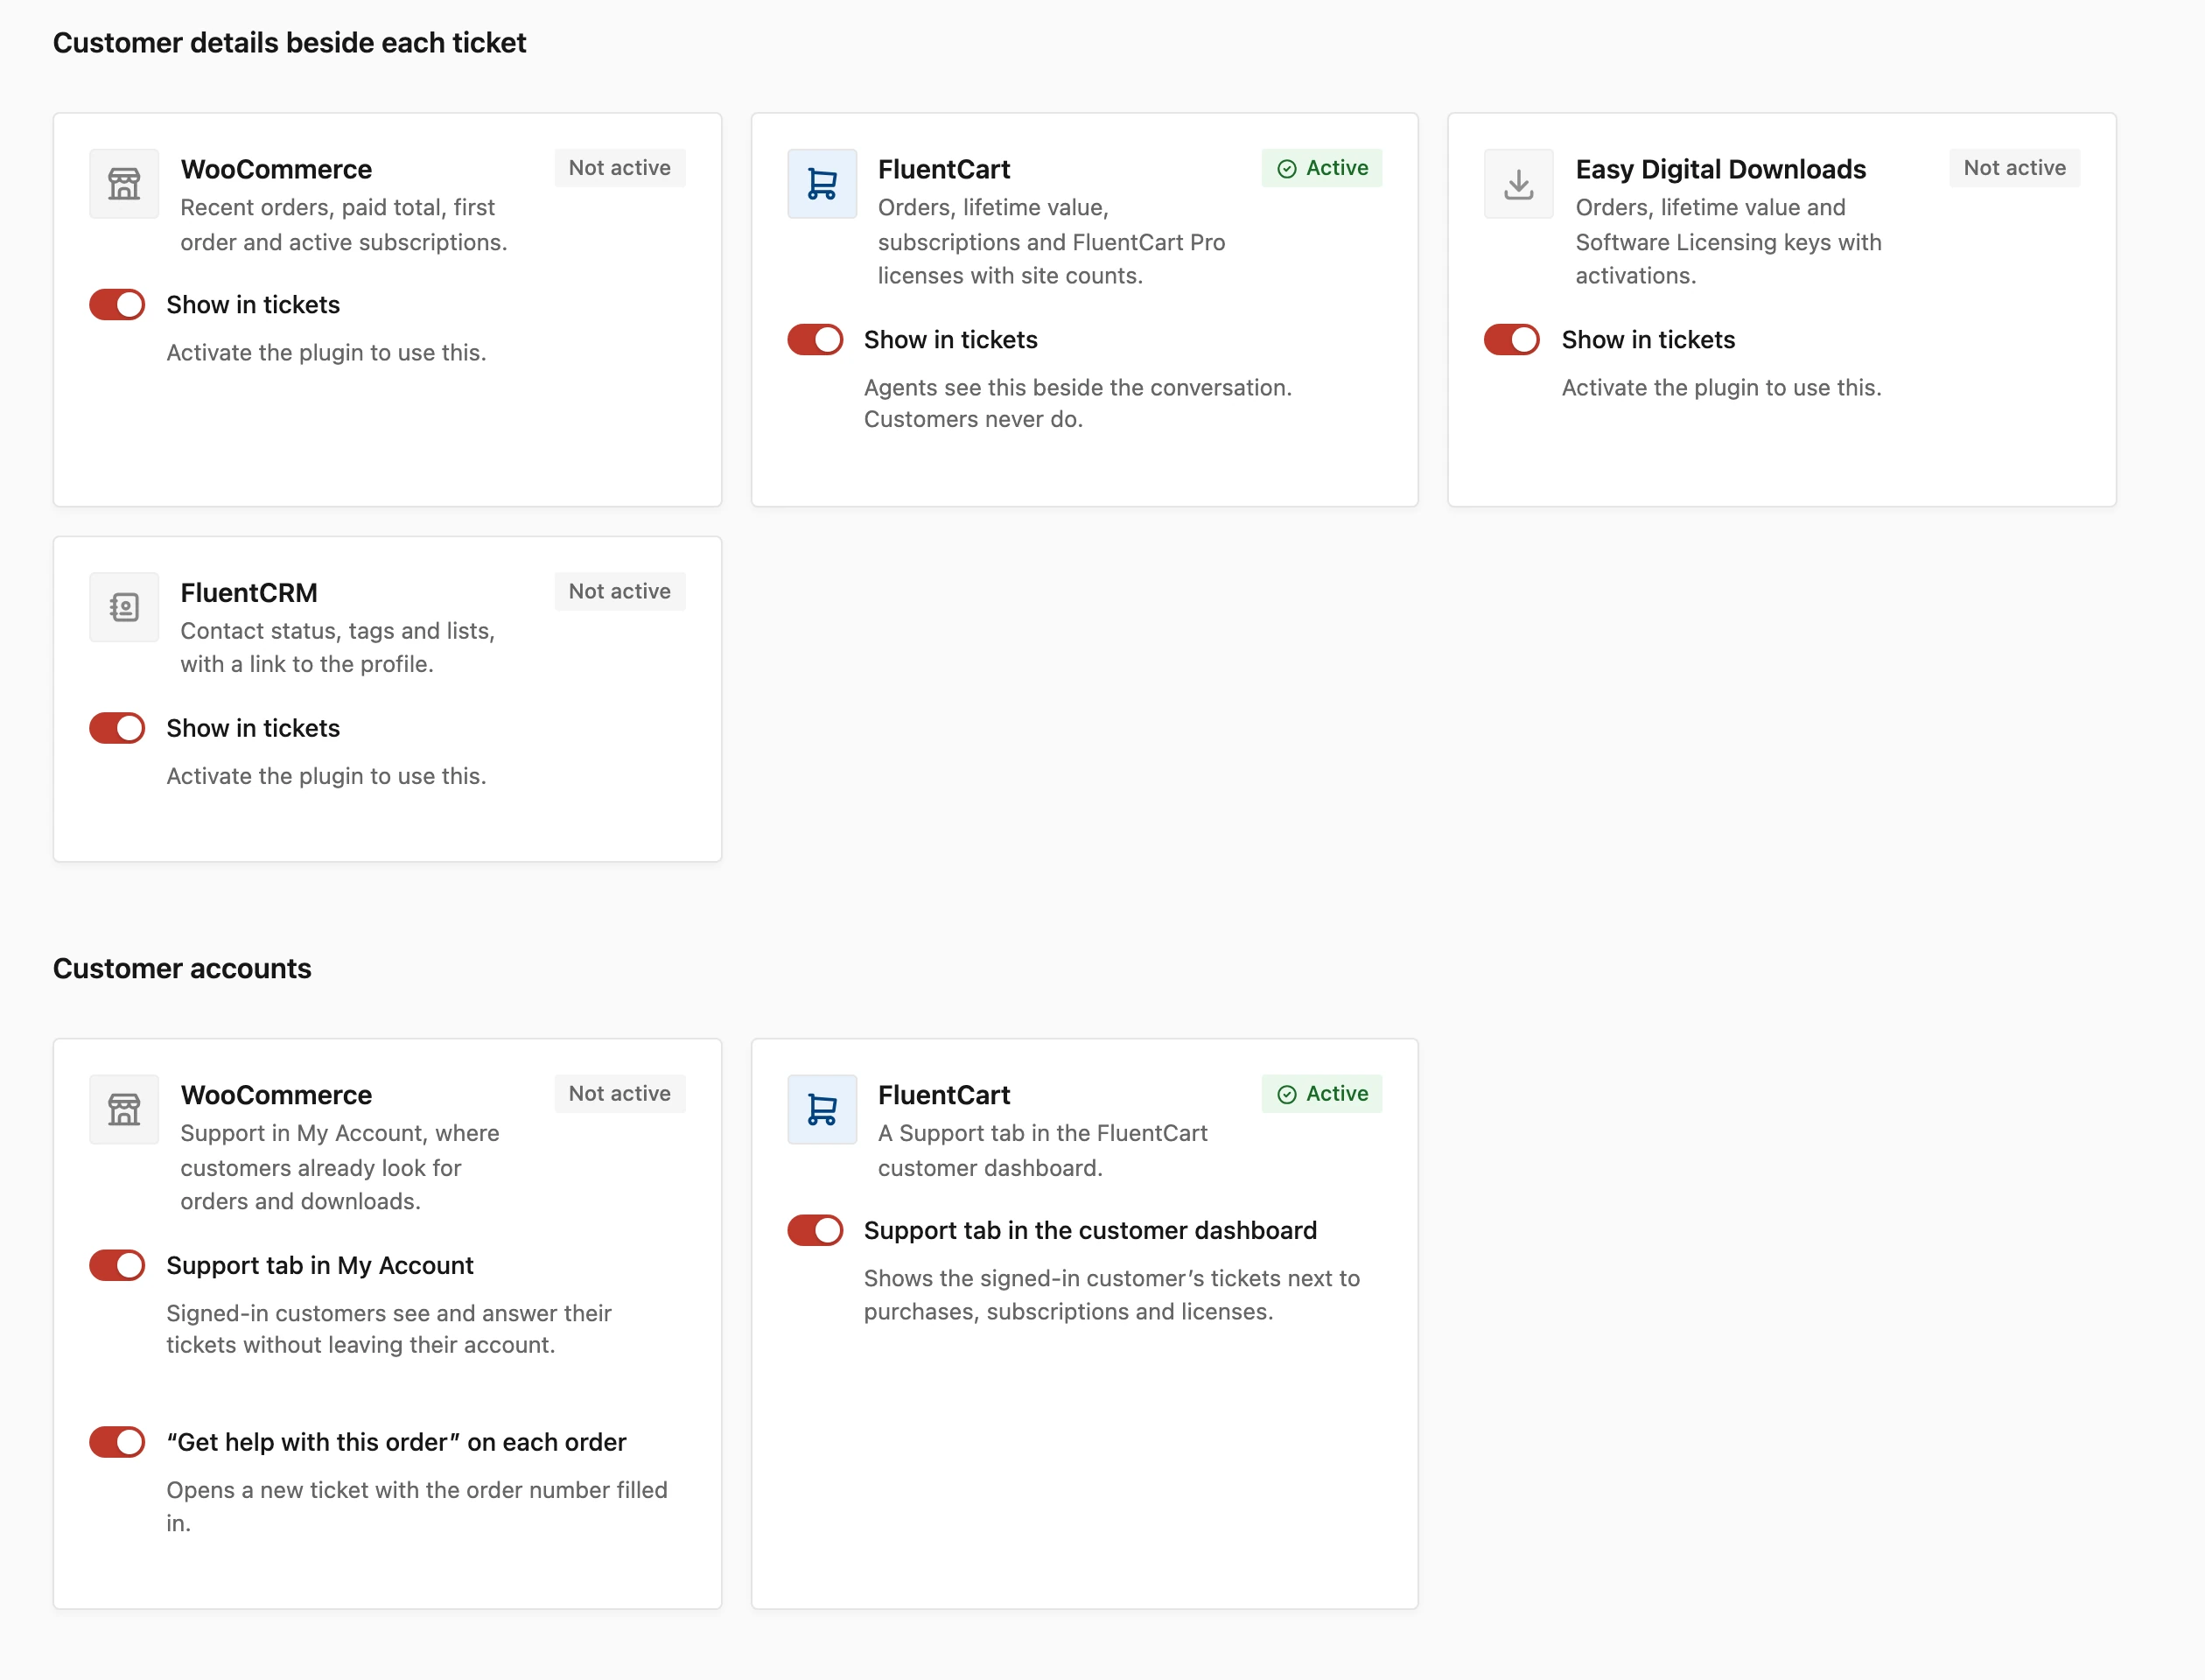Click Not active badge on Easy Digital Downloads

pyautogui.click(x=2015, y=168)
